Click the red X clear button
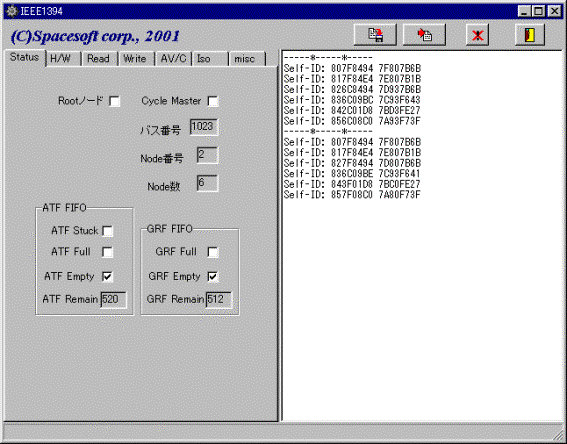The width and height of the screenshot is (567, 444). (x=477, y=35)
